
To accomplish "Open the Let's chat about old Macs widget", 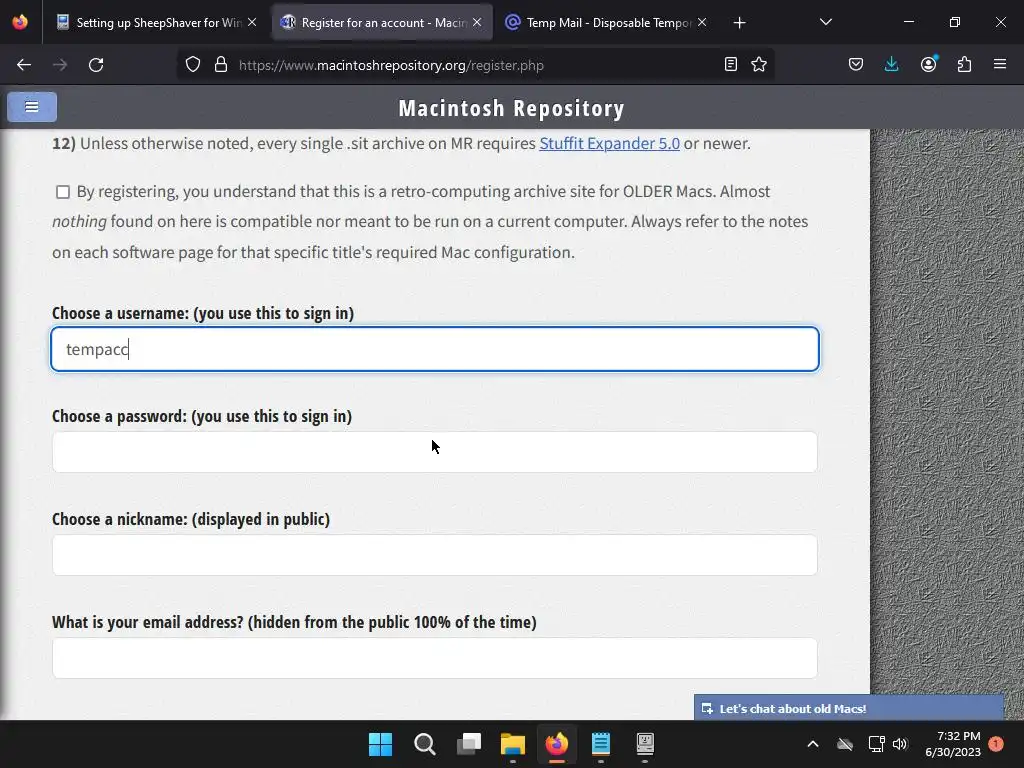I will (848, 709).
